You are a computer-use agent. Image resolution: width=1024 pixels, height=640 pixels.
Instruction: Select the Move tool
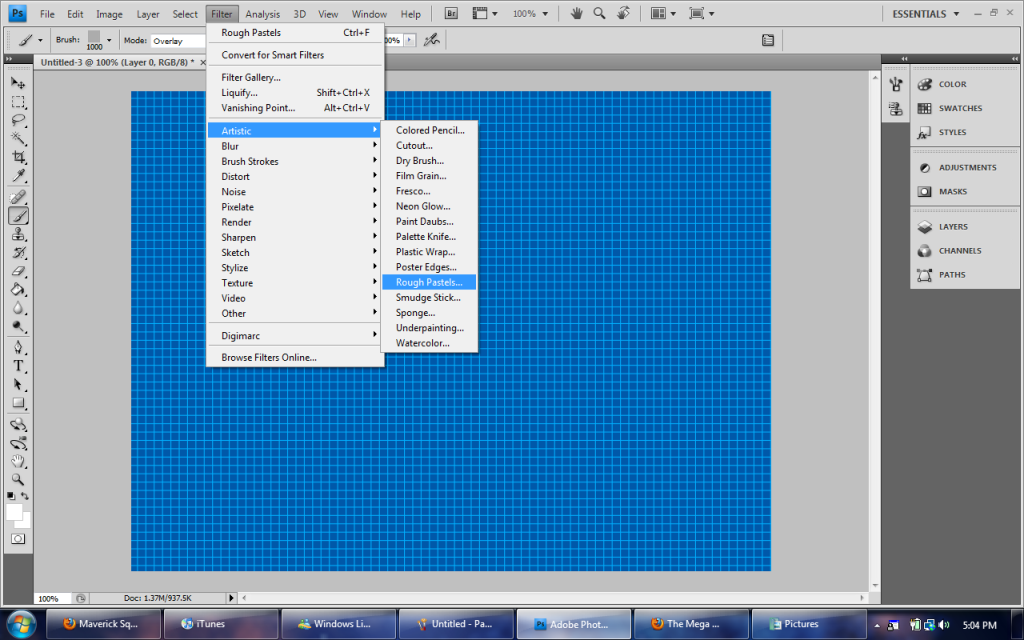tap(18, 83)
